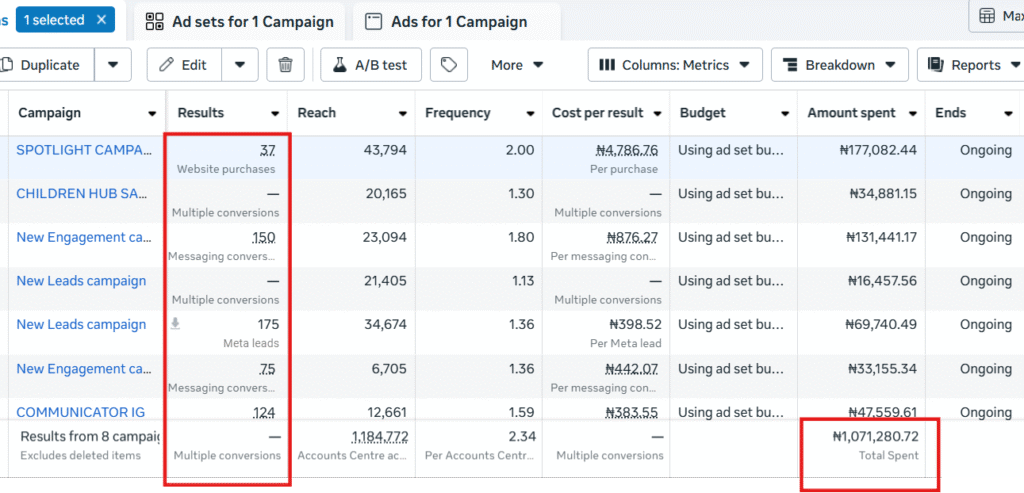Click the Results column header arrow
Screen dimensions: 1024x493
[x=275, y=114]
